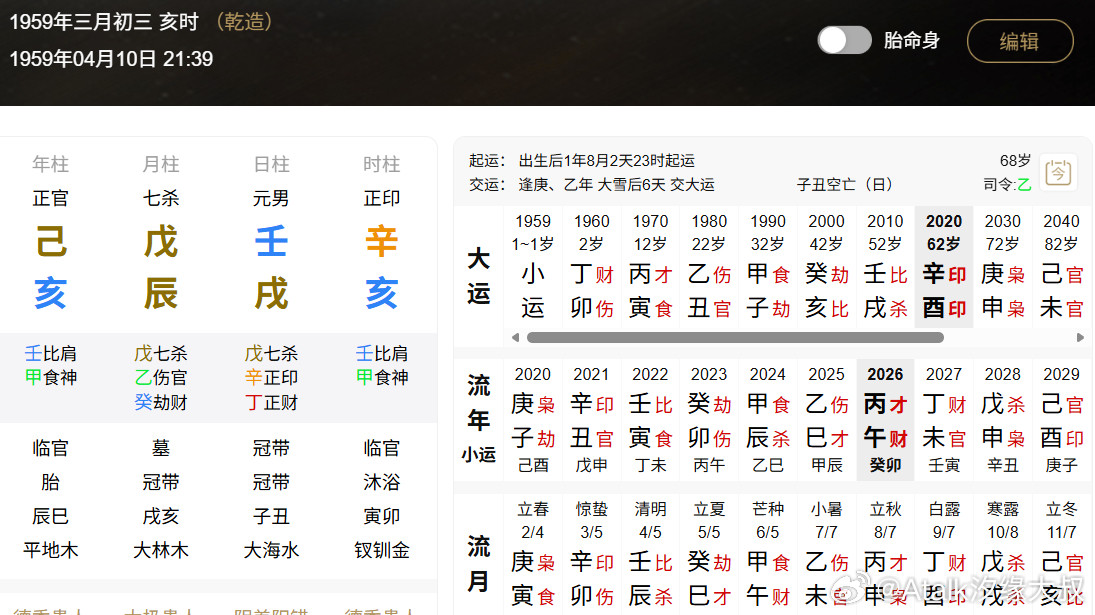Select 流月 立夏 5/5 column
1095x615 pixels.
coord(709,554)
